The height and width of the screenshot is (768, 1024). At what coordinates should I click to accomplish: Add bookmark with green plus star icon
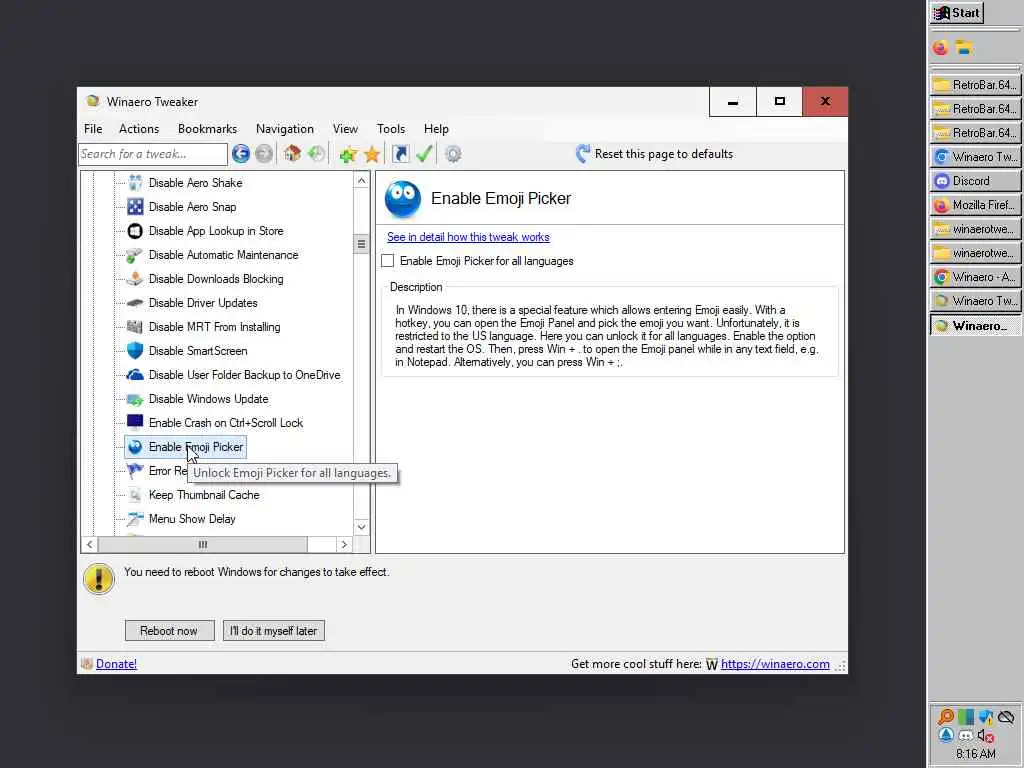348,154
